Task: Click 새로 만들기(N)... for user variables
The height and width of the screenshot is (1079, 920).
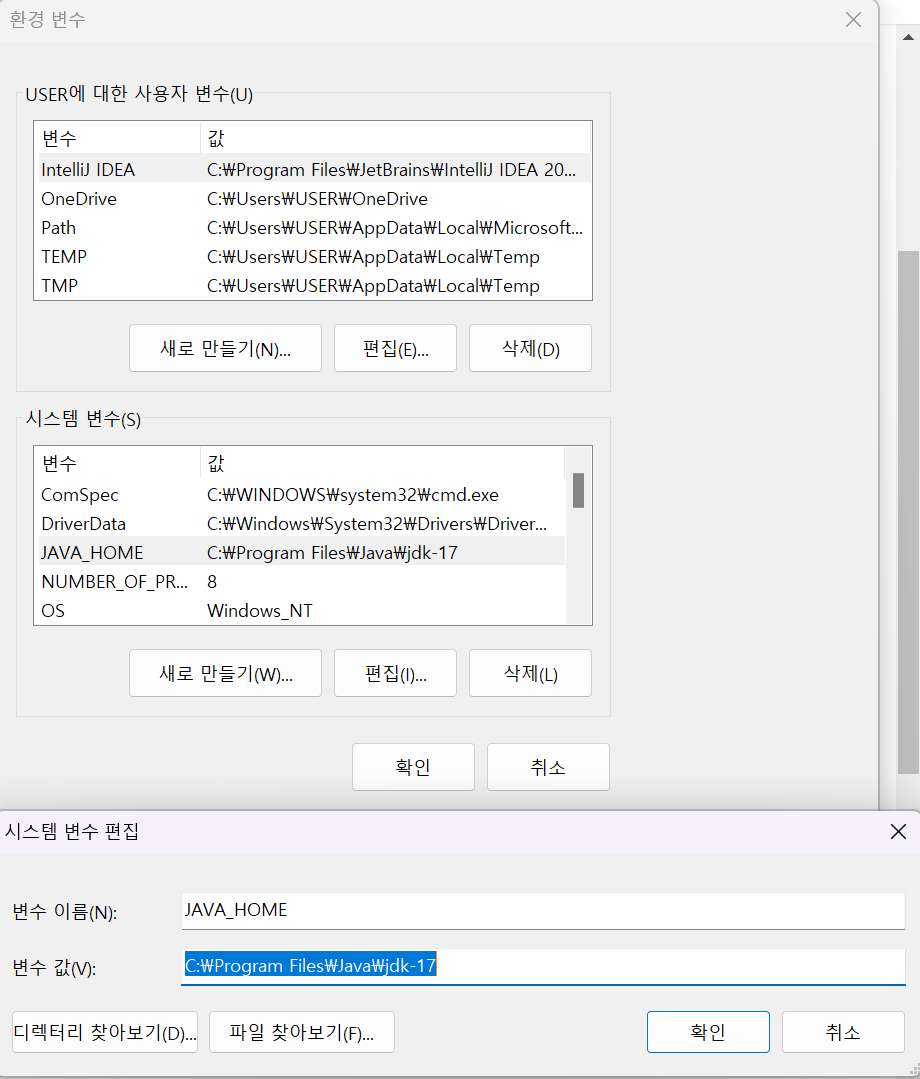Action: click(225, 348)
